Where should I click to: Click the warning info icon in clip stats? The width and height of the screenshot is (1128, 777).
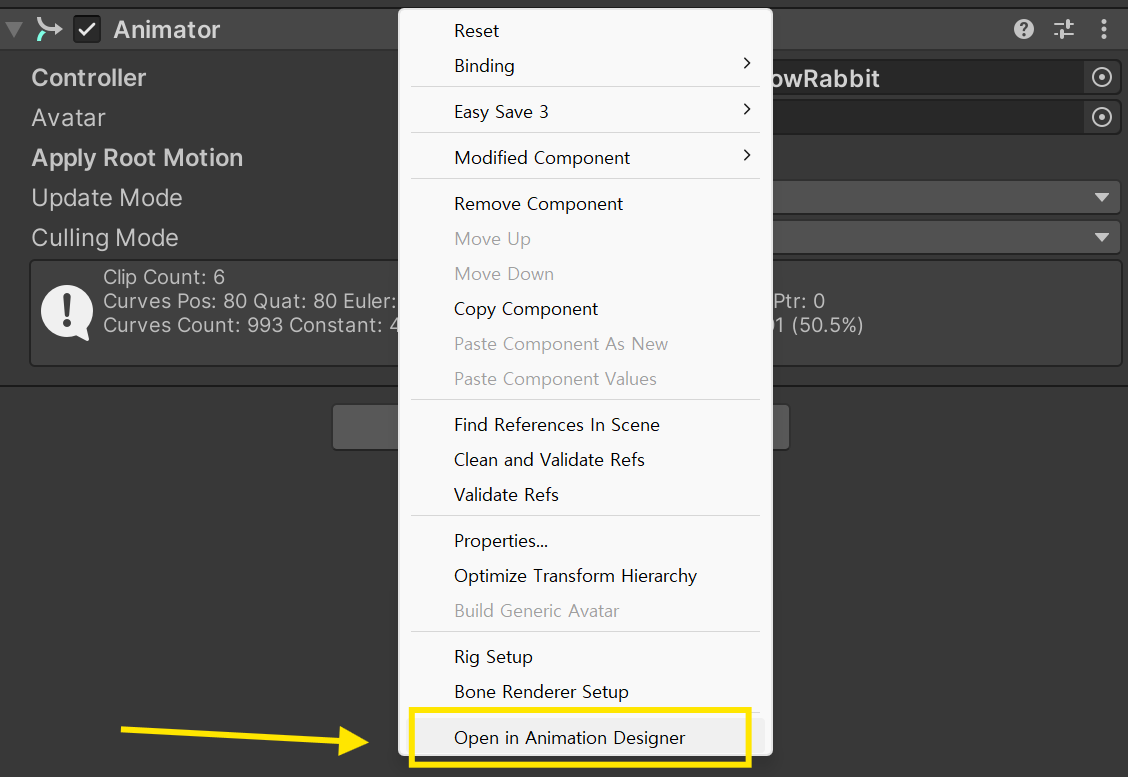tap(67, 313)
